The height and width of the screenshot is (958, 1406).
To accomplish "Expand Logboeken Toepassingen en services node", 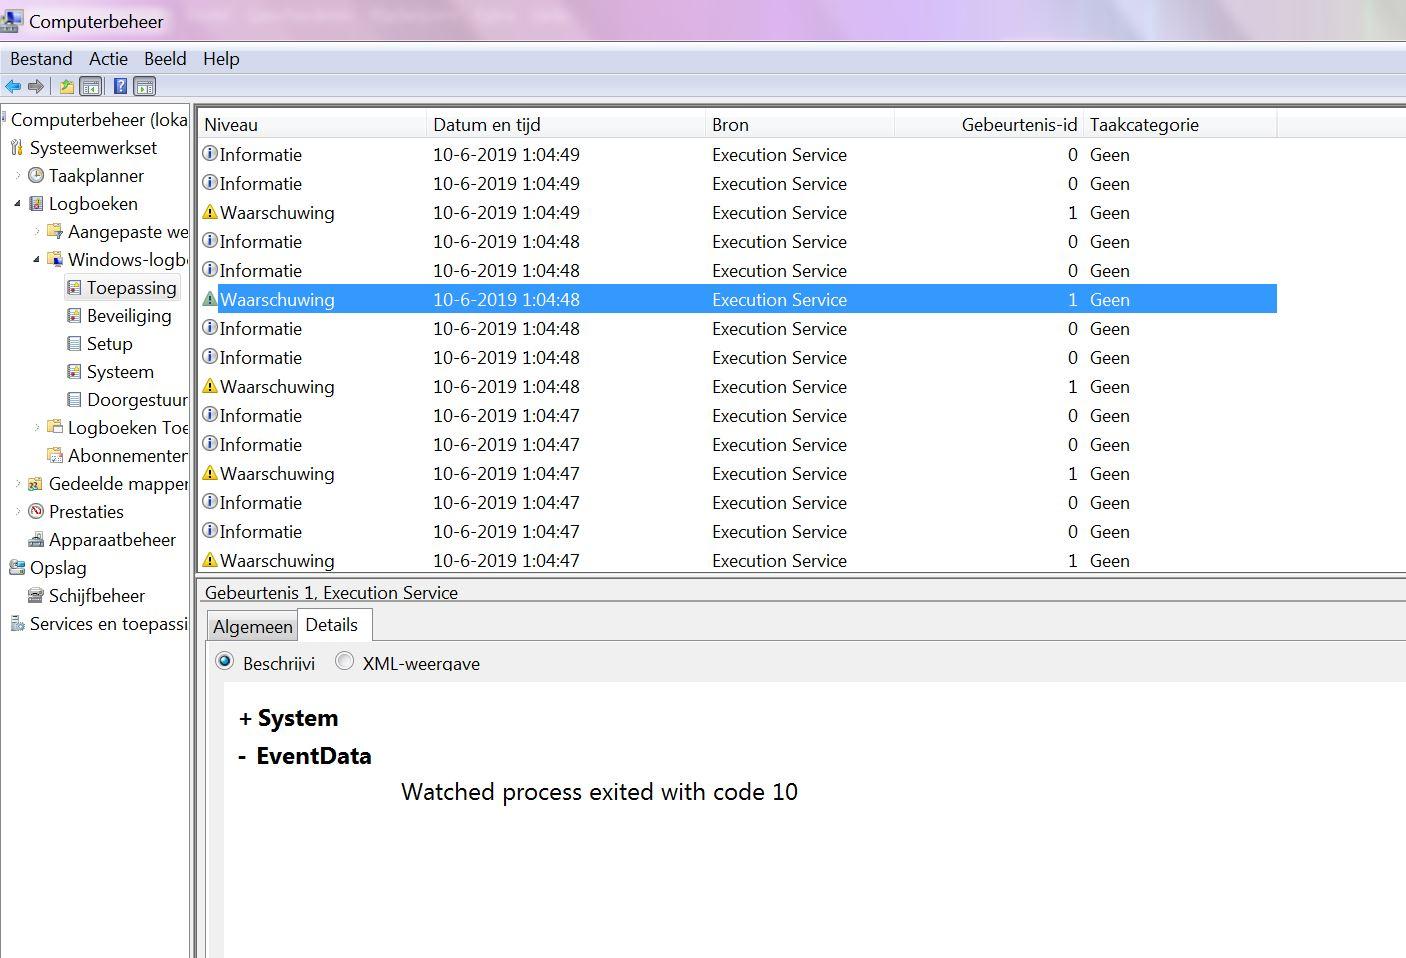I will pos(37,428).
